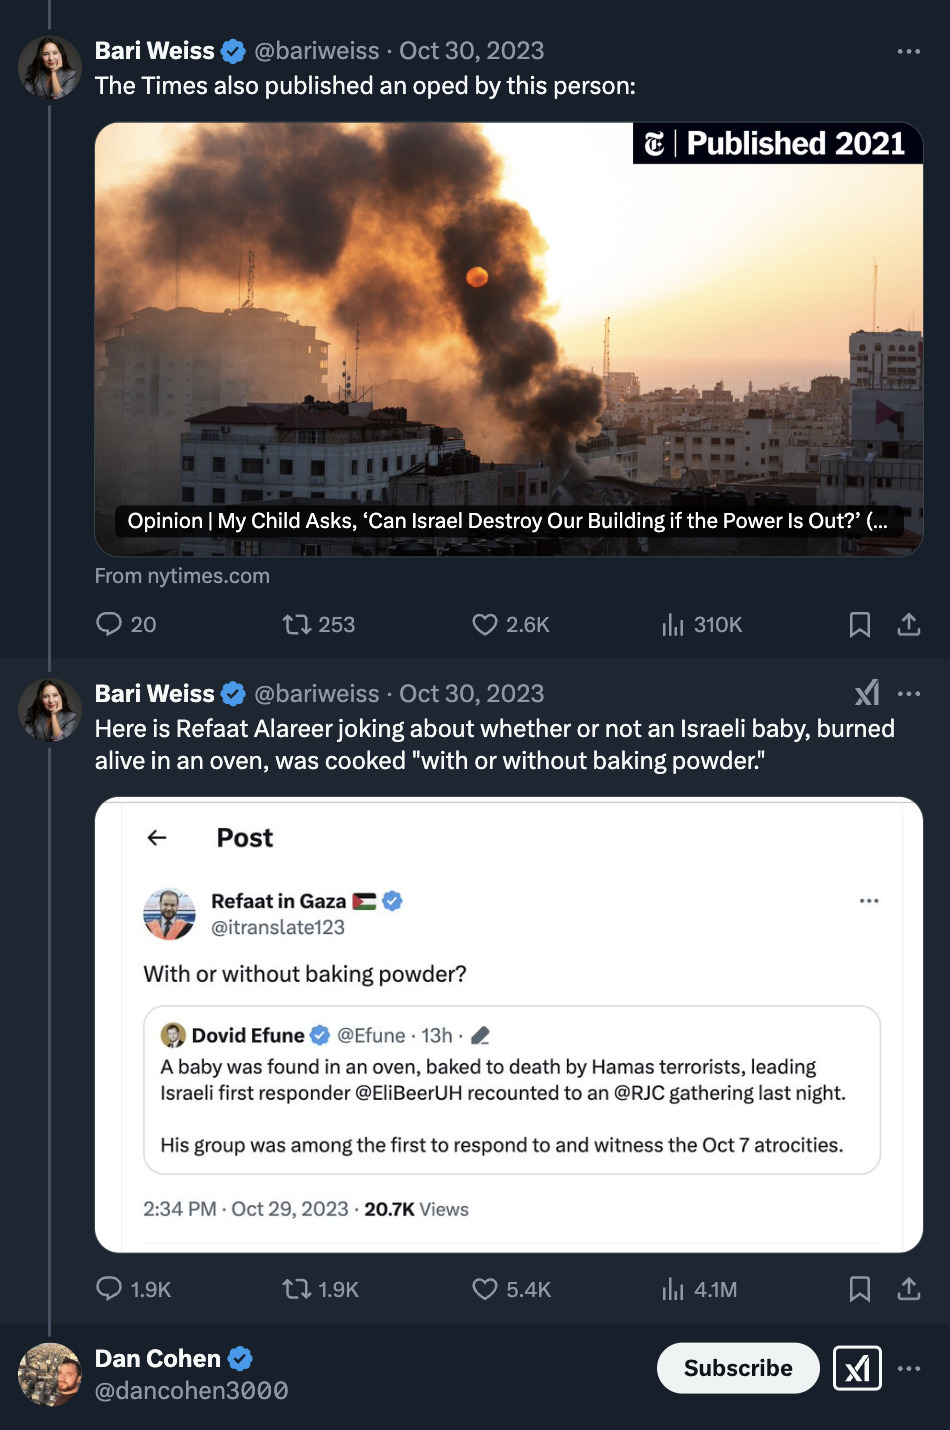Like the tweet with 5.4K likes
The height and width of the screenshot is (1430, 950).
tap(485, 1289)
